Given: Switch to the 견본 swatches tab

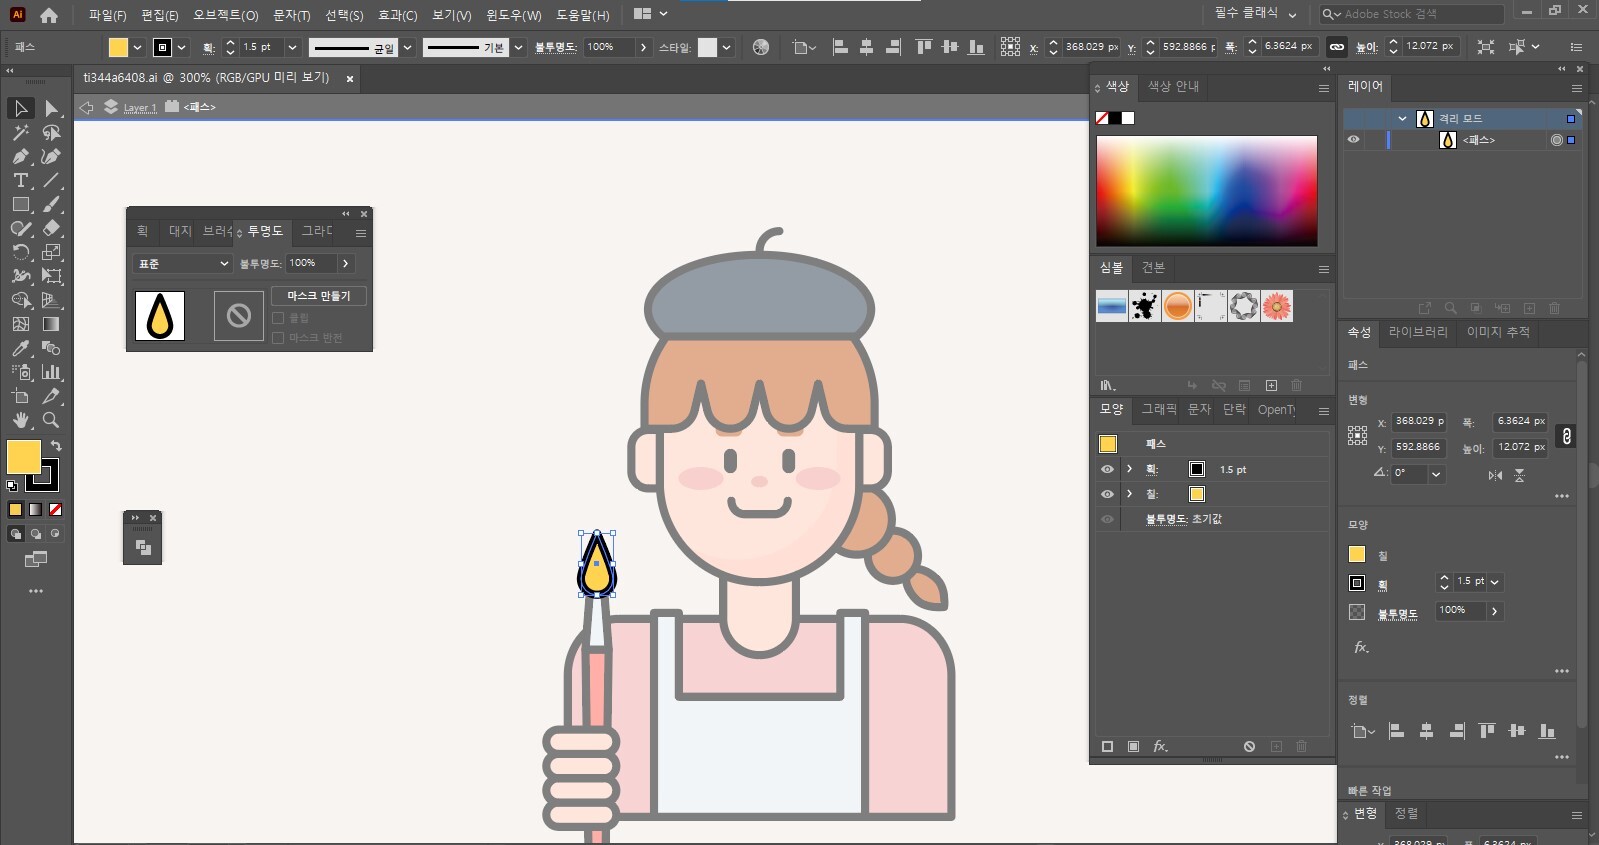Looking at the screenshot, I should click(x=1153, y=268).
